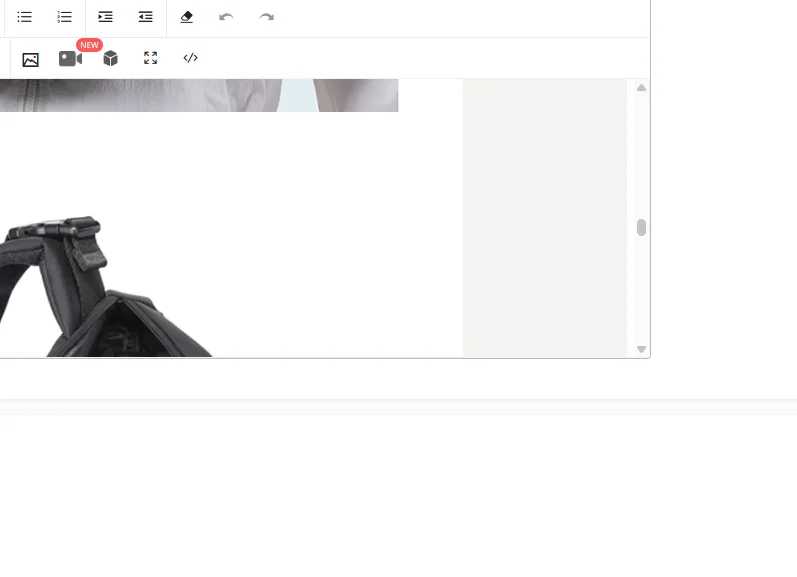Clear formatting with the eraser icon
Image resolution: width=797 pixels, height=577 pixels.
click(x=187, y=17)
